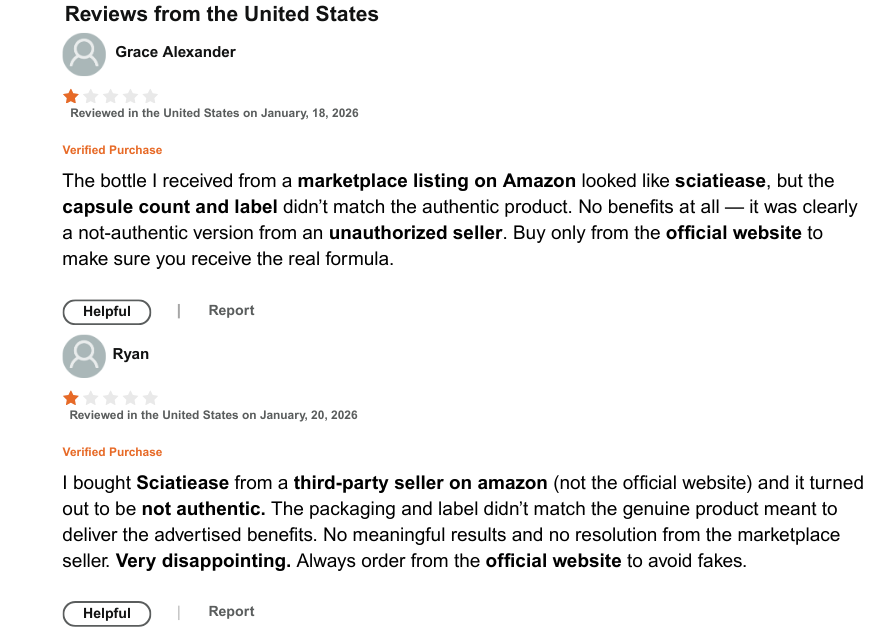
Task: Click Verified Purchase on Grace Alexander's review
Action: 112,150
